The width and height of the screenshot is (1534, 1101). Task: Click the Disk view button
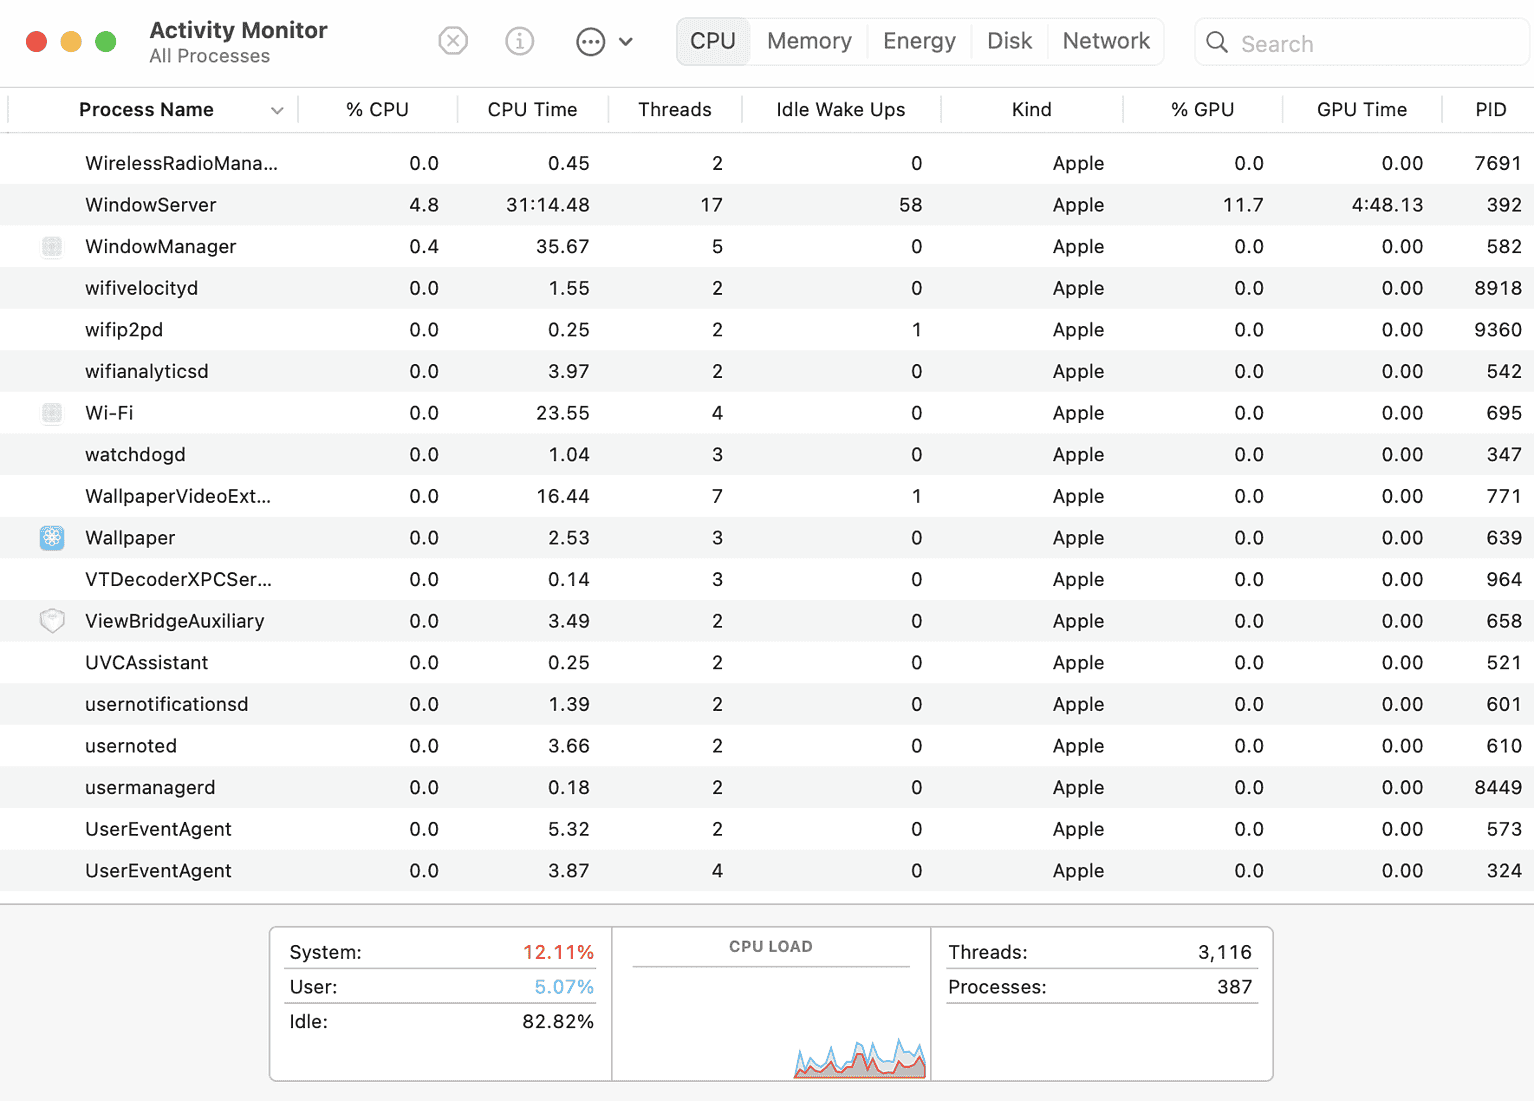pos(1009,41)
